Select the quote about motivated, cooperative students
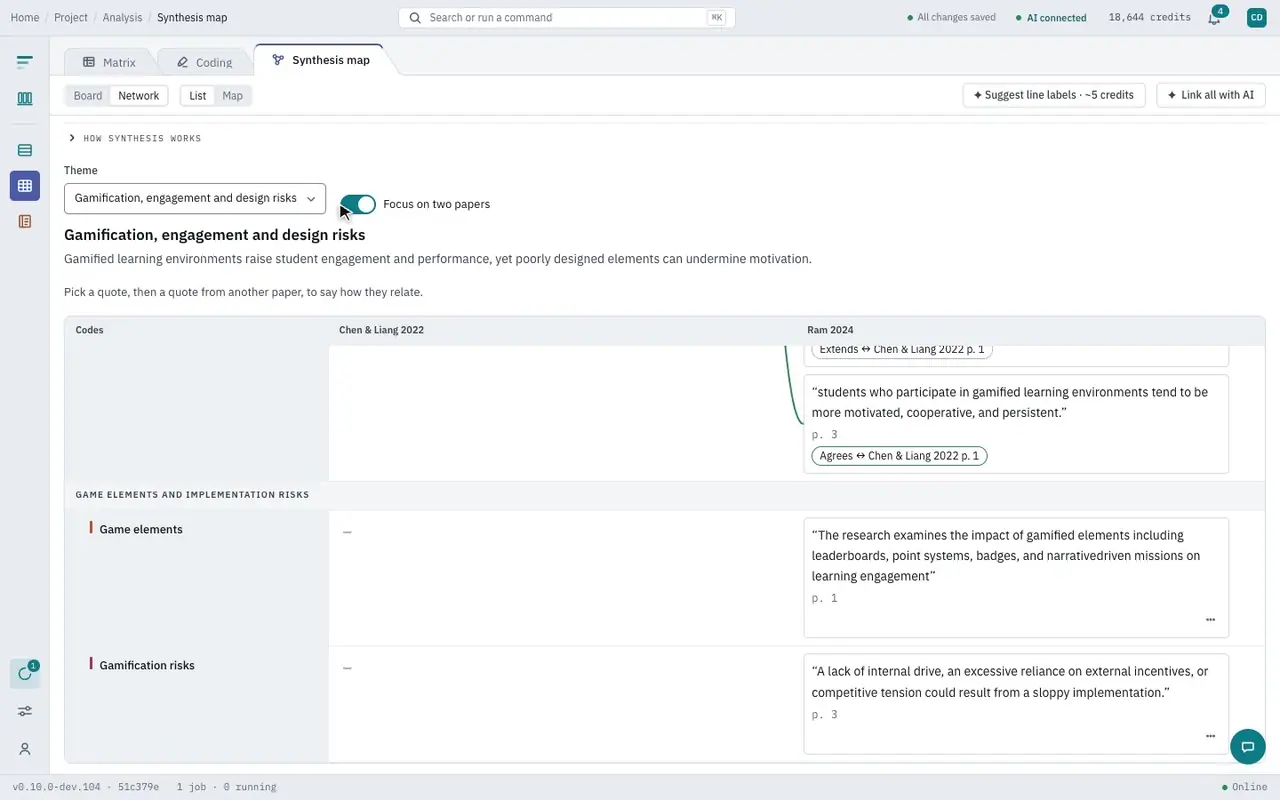This screenshot has height=800, width=1280. click(x=1016, y=423)
